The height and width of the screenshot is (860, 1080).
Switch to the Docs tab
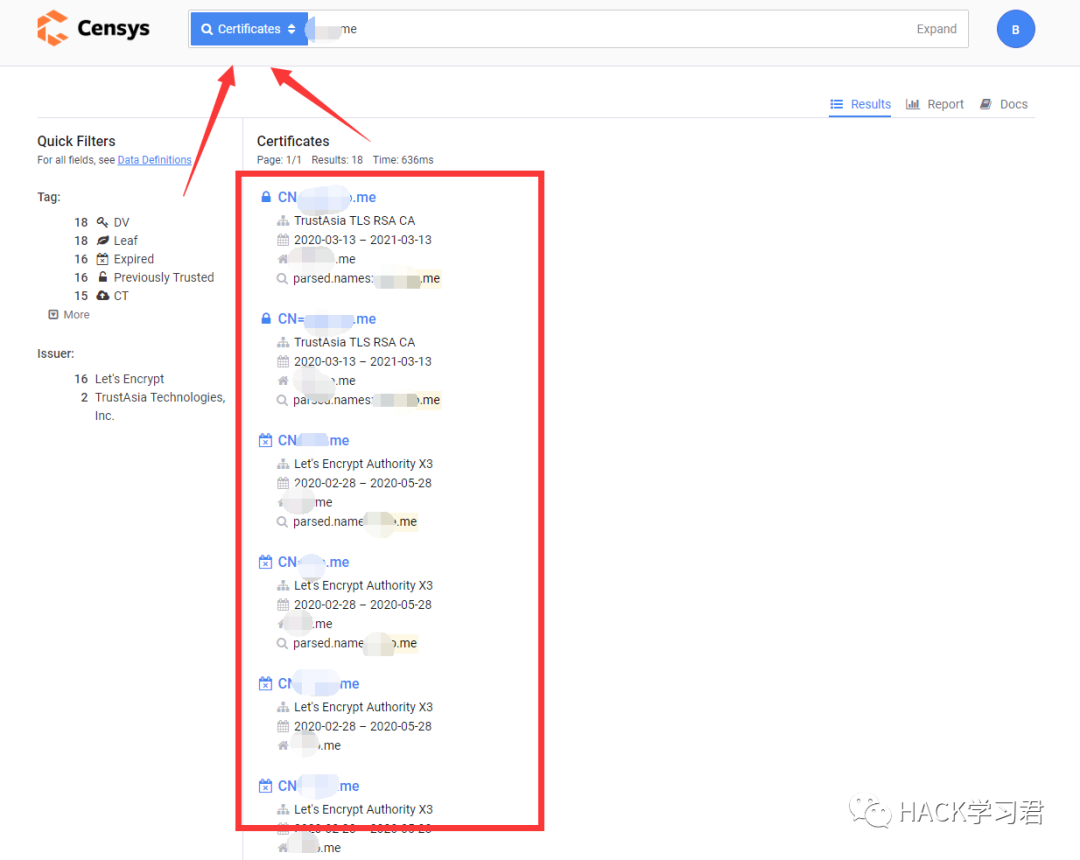point(1004,104)
